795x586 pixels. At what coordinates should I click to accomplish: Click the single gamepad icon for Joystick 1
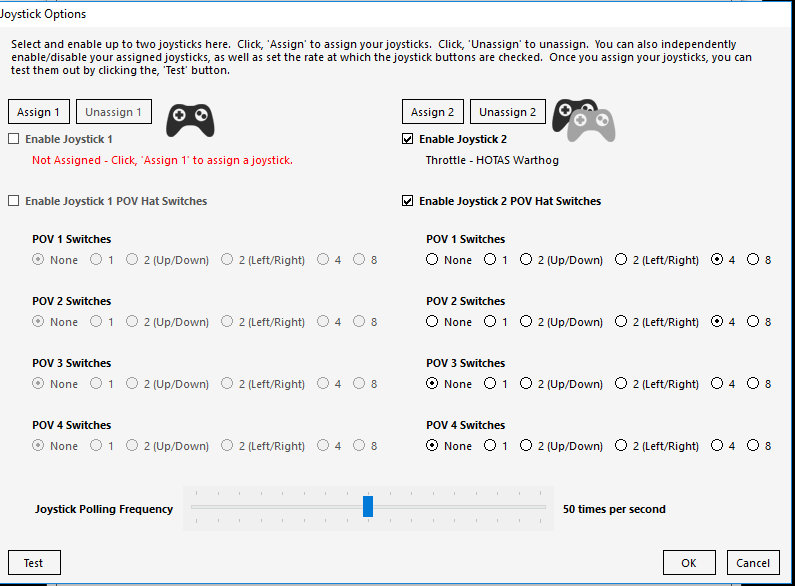[x=190, y=121]
